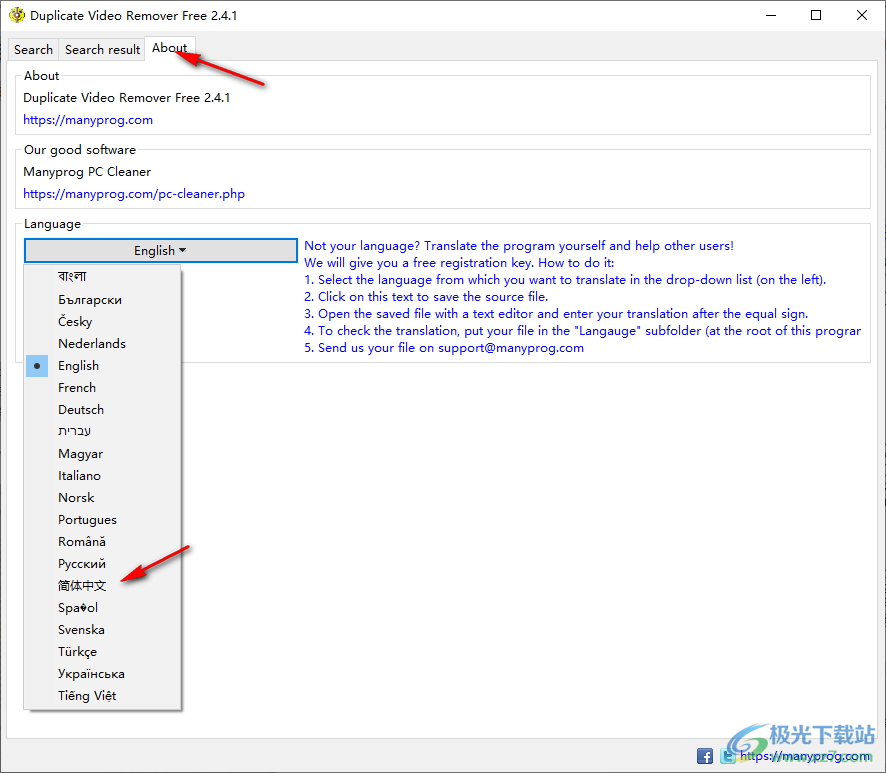Select Norsk language
886x773 pixels.
103,498
